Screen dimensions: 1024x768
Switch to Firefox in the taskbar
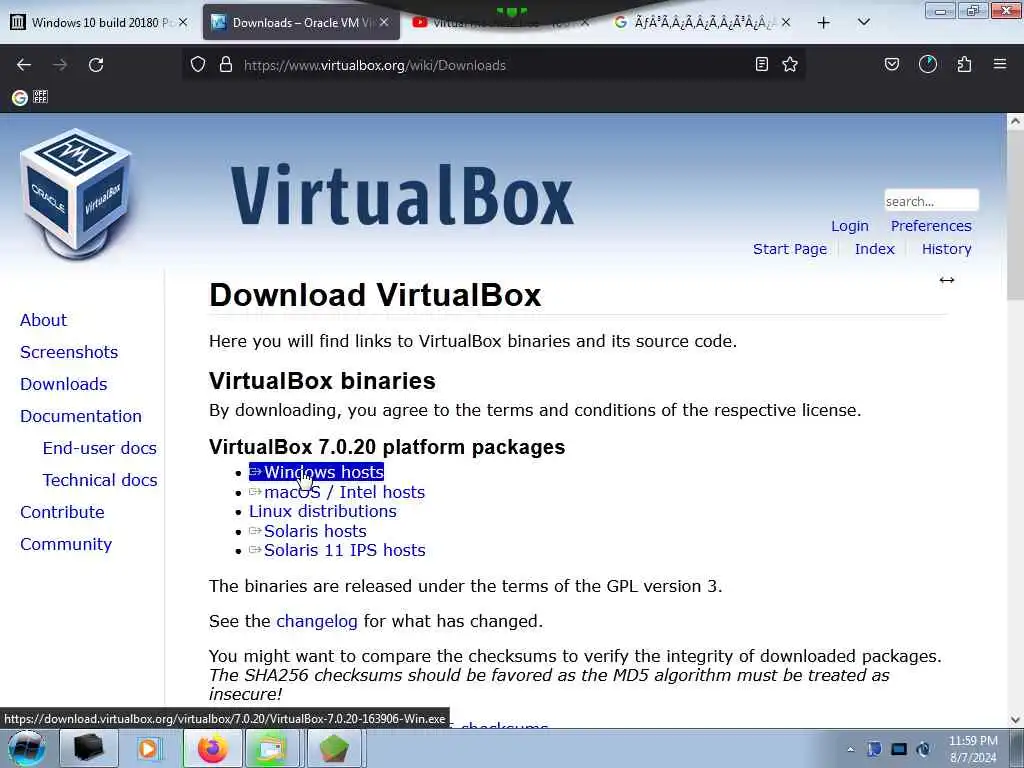tap(212, 748)
